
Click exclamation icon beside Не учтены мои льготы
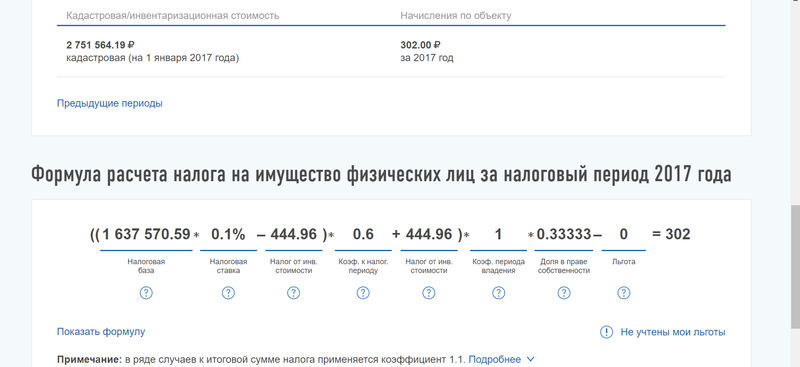click(x=606, y=332)
